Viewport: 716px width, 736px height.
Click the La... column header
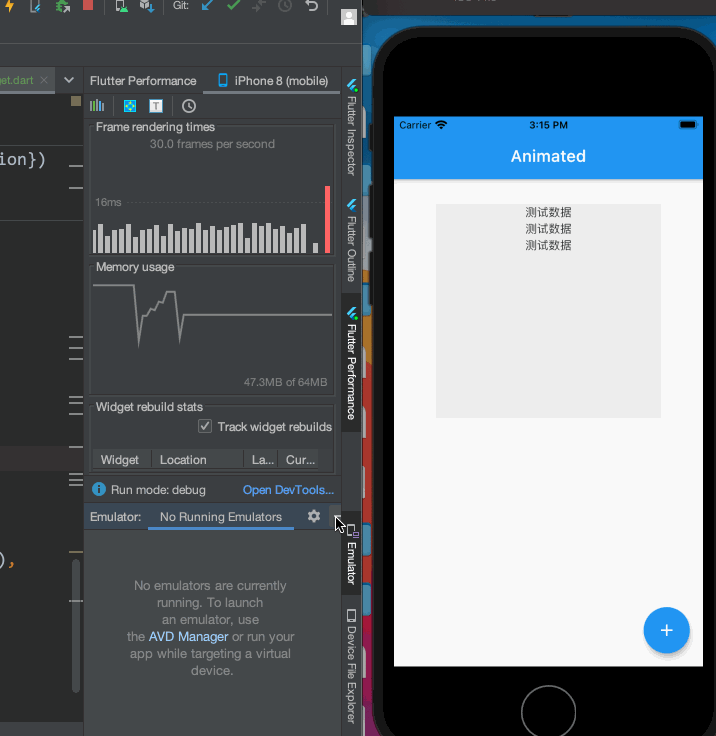(x=262, y=460)
